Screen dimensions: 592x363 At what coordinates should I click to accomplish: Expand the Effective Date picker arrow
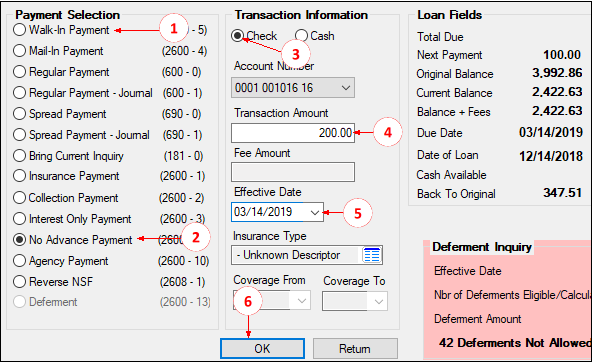point(314,212)
